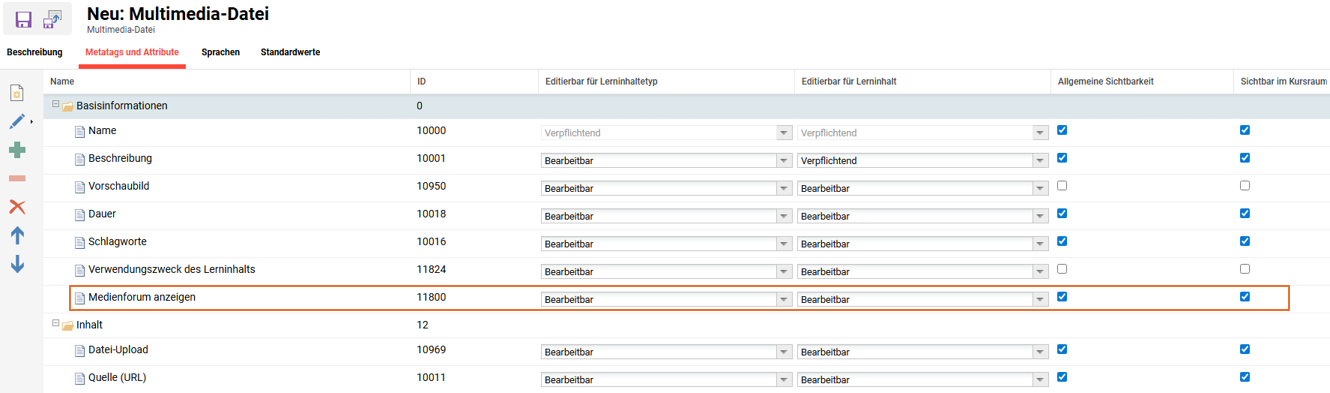Toggle Sichtbar im Kursraum for Datei-Upload
This screenshot has width=1330, height=393.
1245,349
